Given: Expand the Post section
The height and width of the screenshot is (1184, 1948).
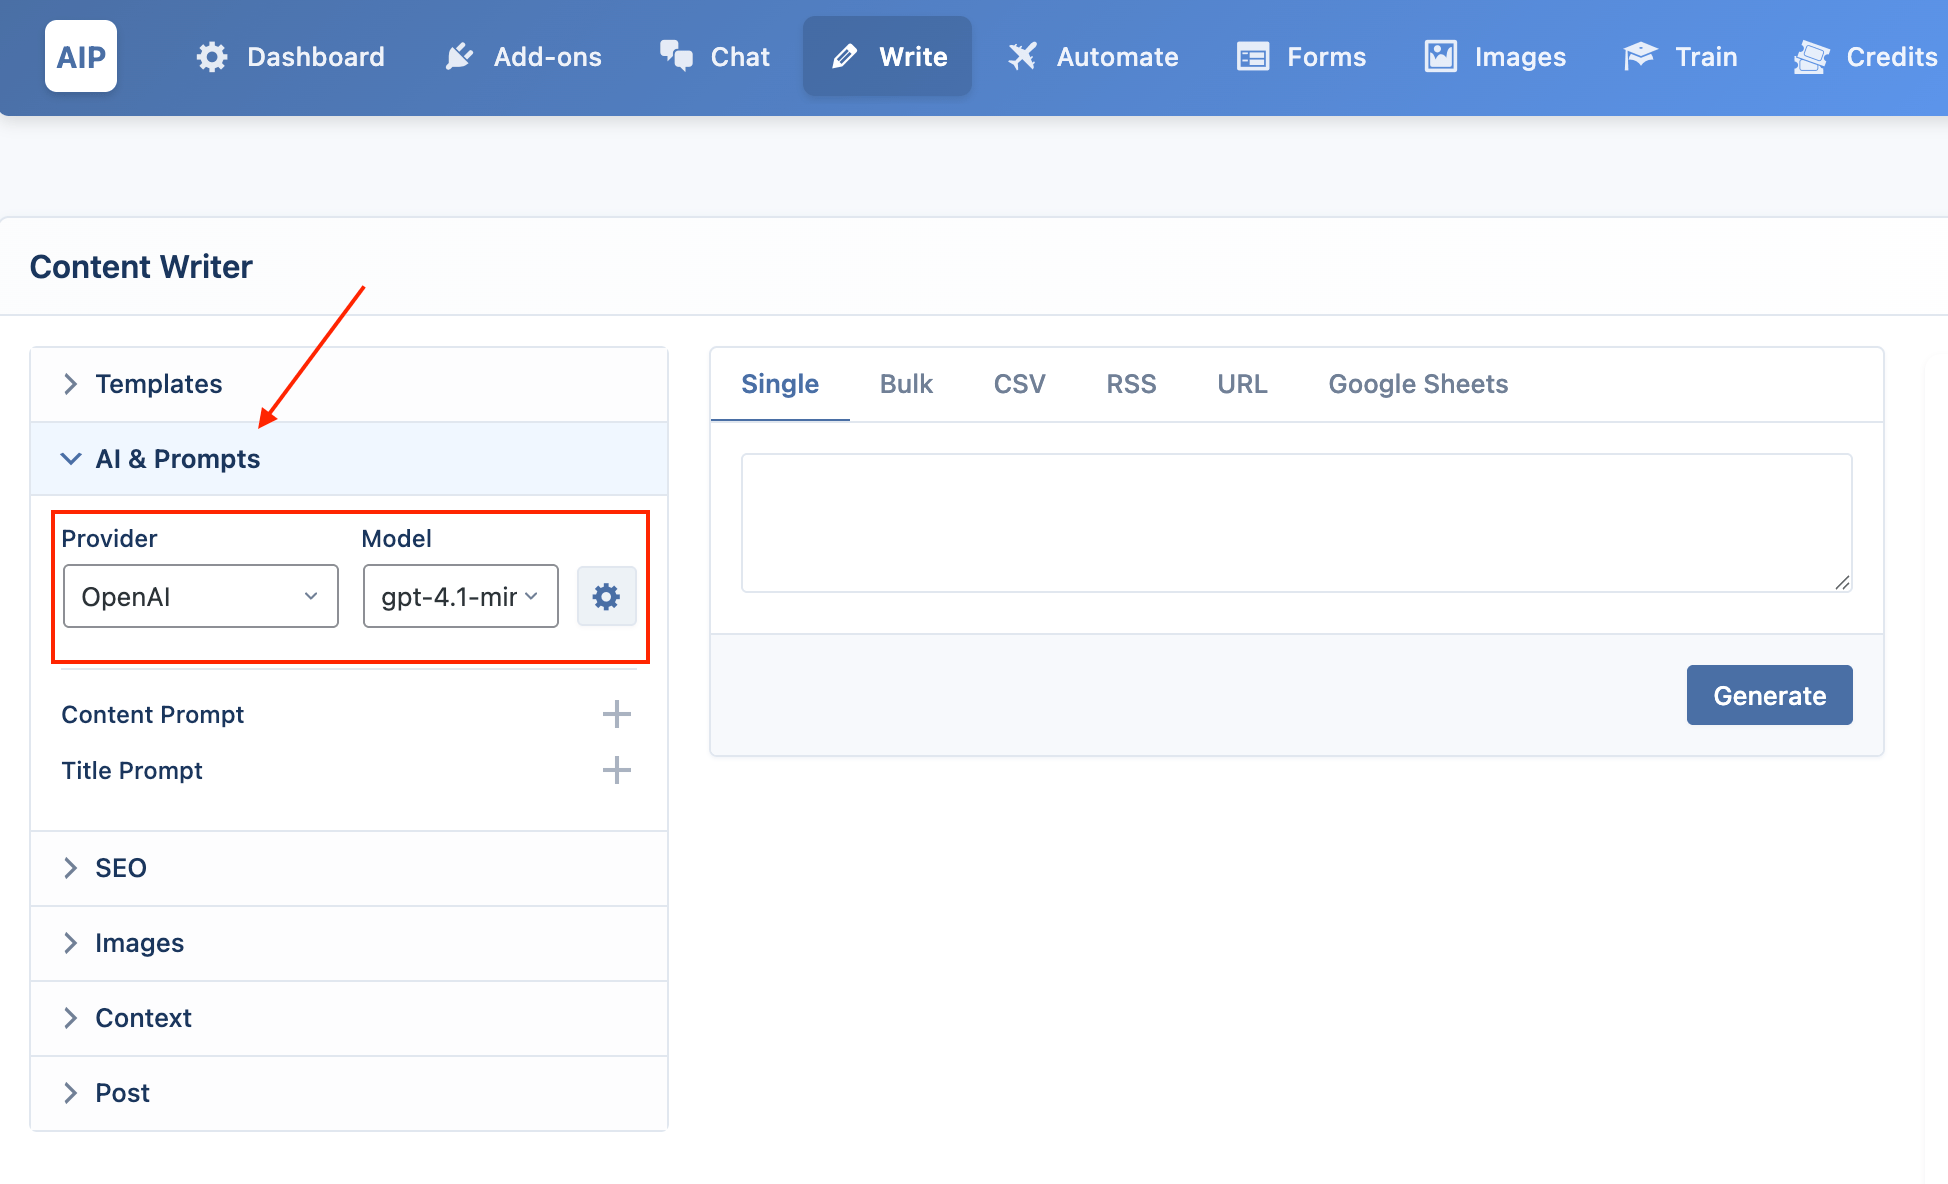Looking at the screenshot, I should click(349, 1093).
